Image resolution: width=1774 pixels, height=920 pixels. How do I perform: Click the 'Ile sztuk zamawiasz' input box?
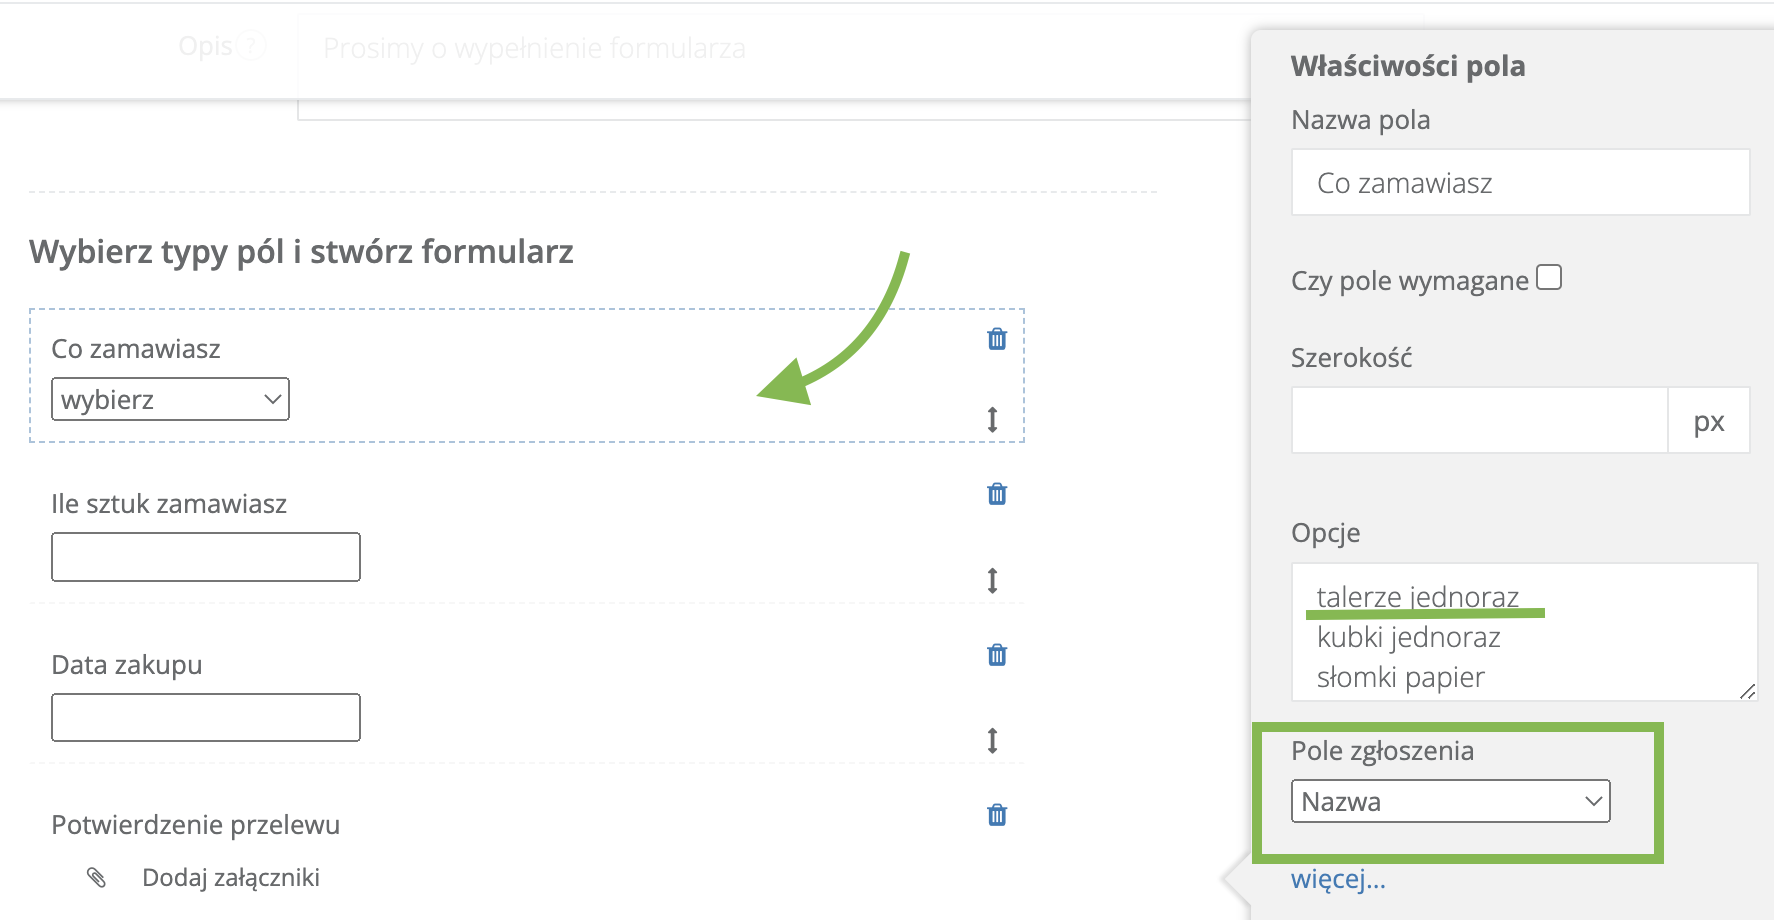[x=206, y=557]
